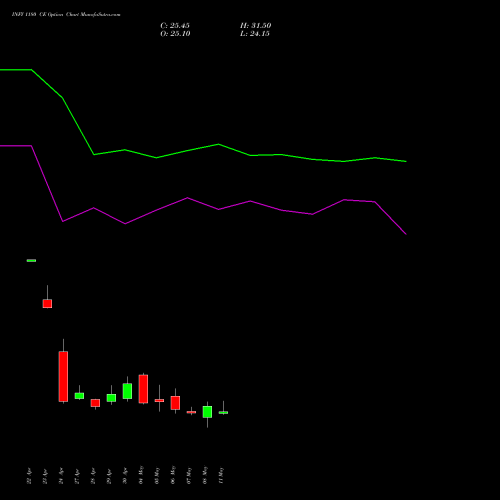Click the "11 May" date axis label
Viewport: 500px width, 500px height.
[x=221, y=475]
